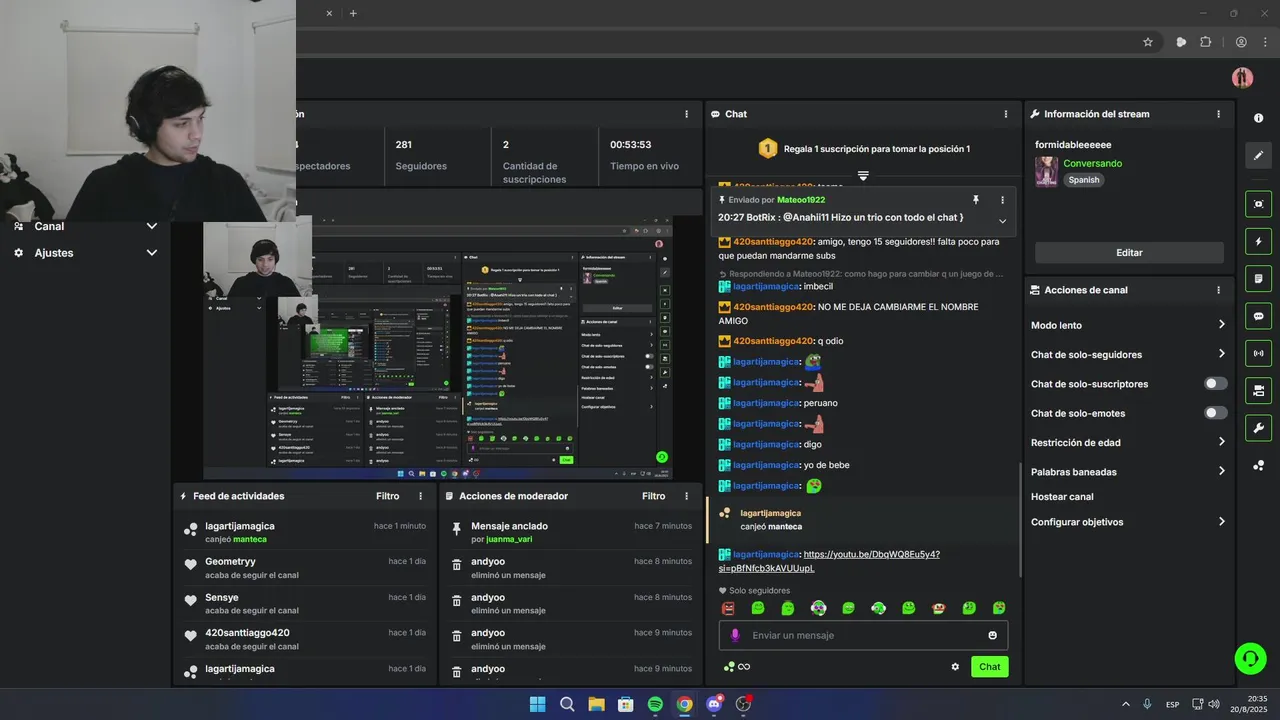
Task: Click the green Chat send button
Action: coord(990,667)
